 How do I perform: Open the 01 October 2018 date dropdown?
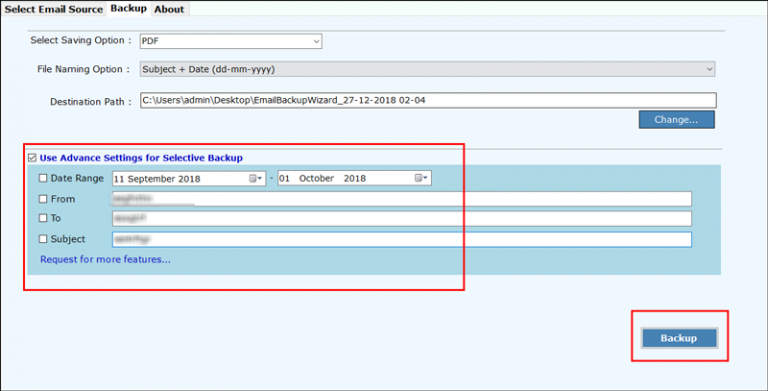tap(355, 178)
